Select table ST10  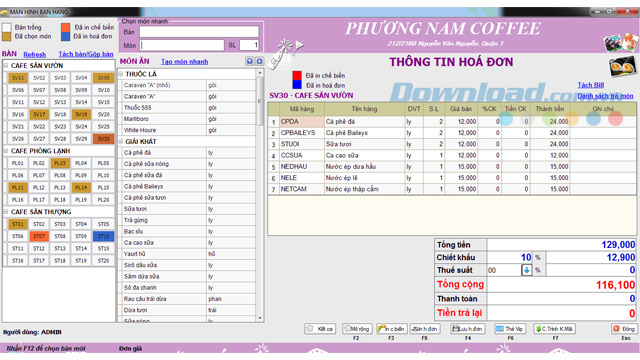104,236
